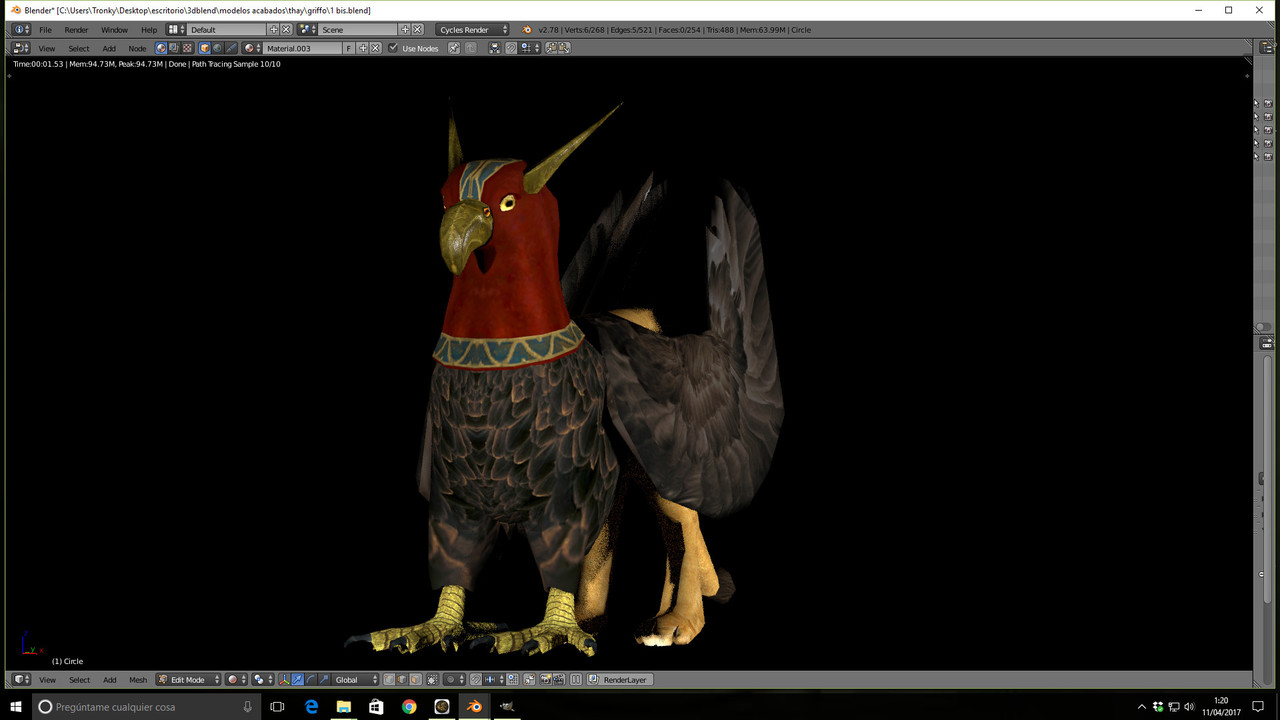Click the auto-merge editing icon in 3D header

click(529, 679)
